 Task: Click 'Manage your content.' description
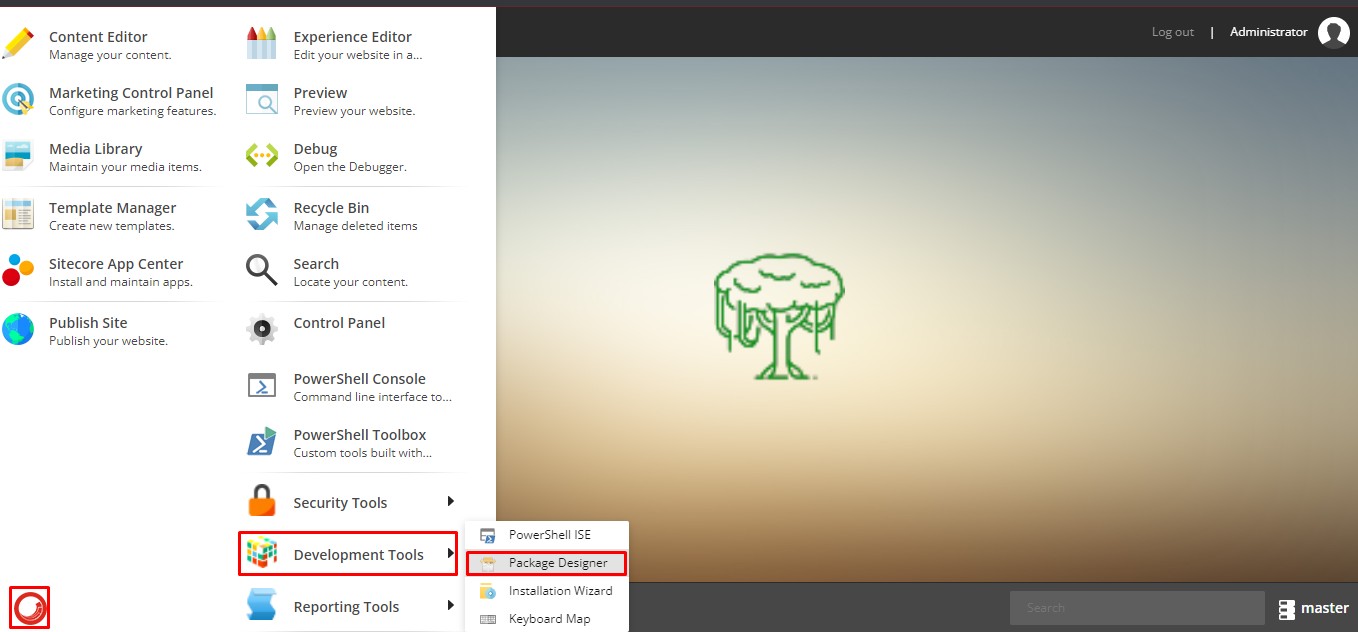pos(110,55)
